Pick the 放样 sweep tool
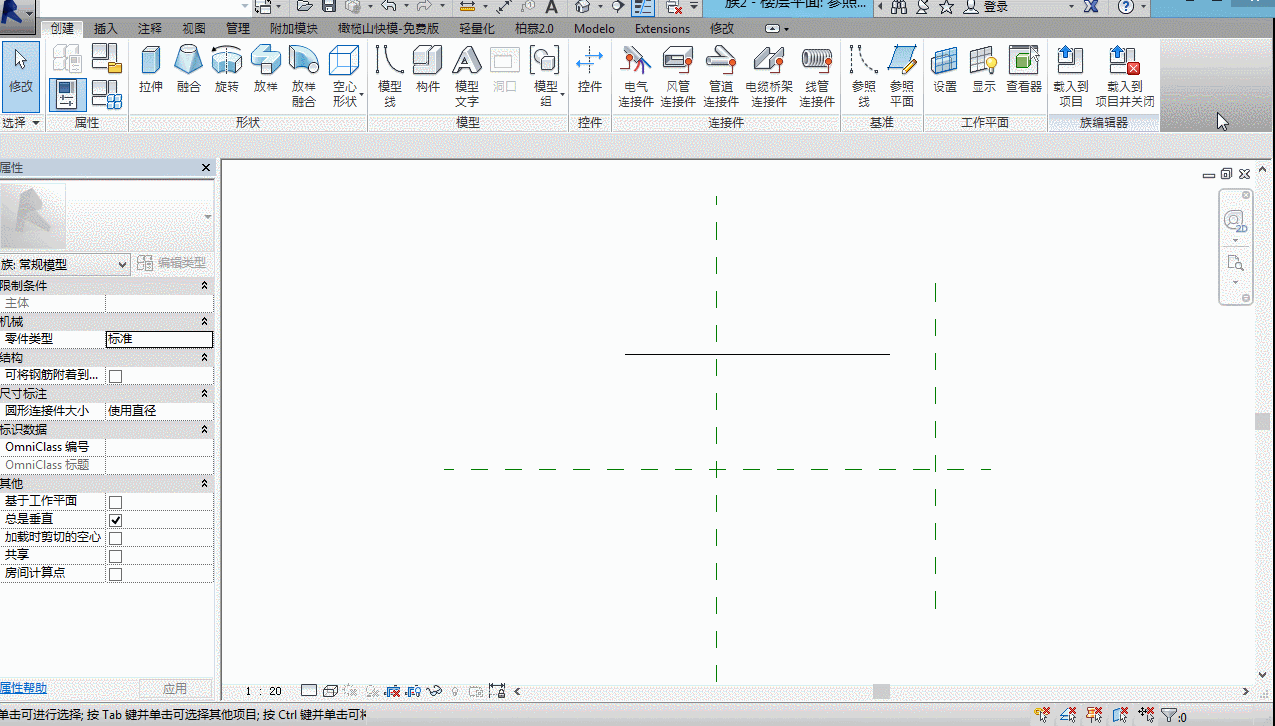Image resolution: width=1275 pixels, height=726 pixels. 265,69
